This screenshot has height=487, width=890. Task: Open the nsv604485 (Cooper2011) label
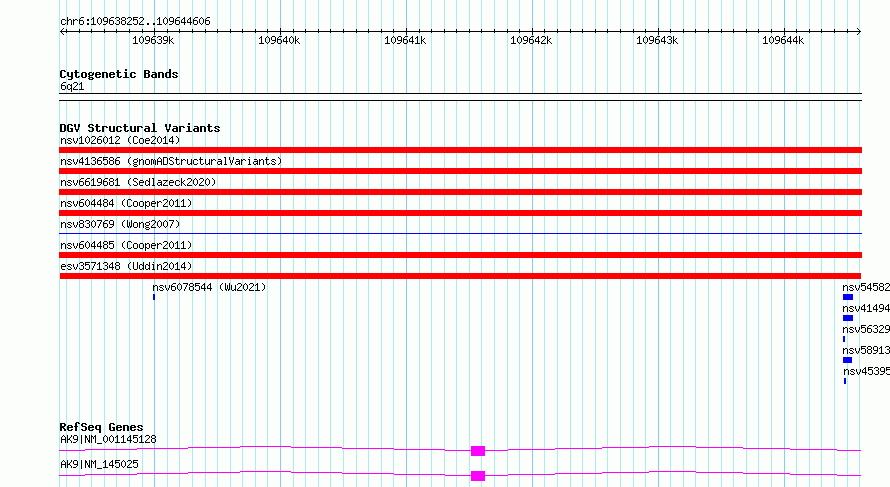coord(126,245)
